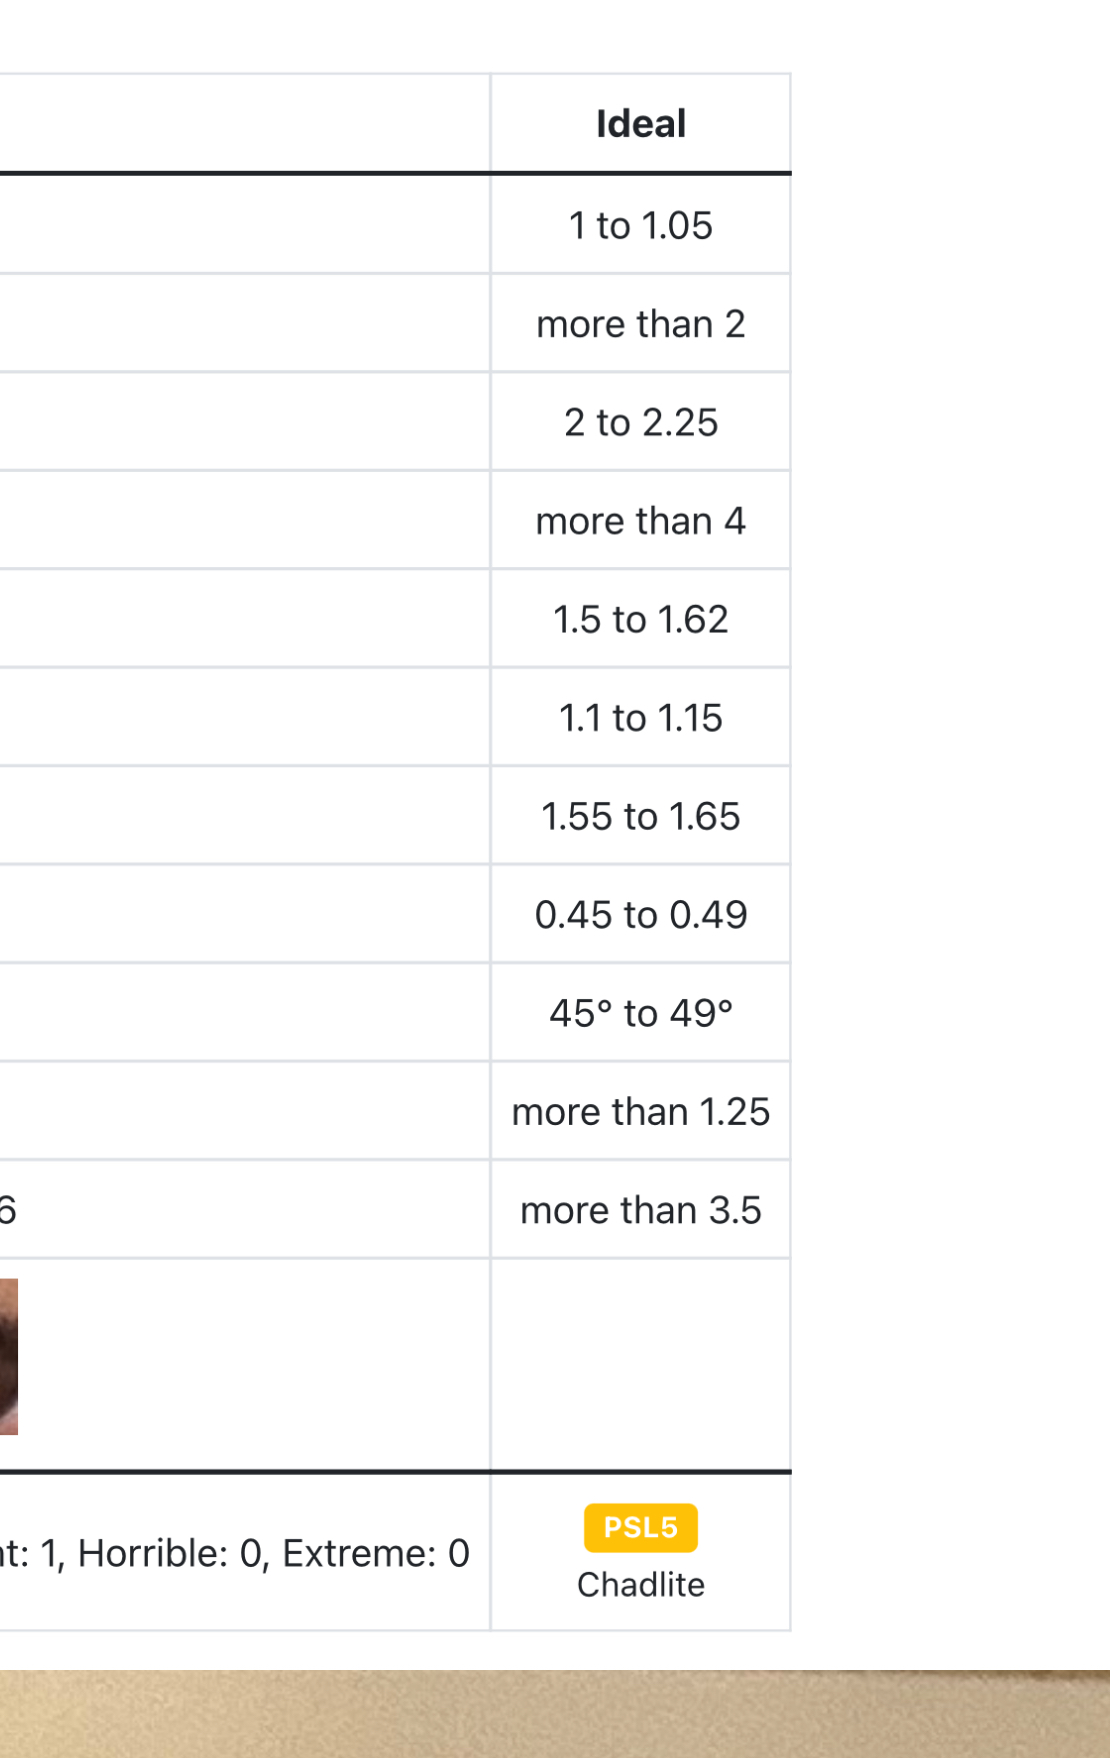Click the yellow PSL5 badge

coord(640,1528)
